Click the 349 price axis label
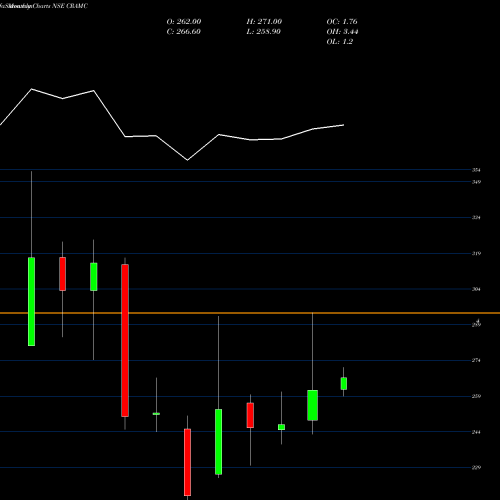This screenshot has width=500, height=500. [476, 182]
